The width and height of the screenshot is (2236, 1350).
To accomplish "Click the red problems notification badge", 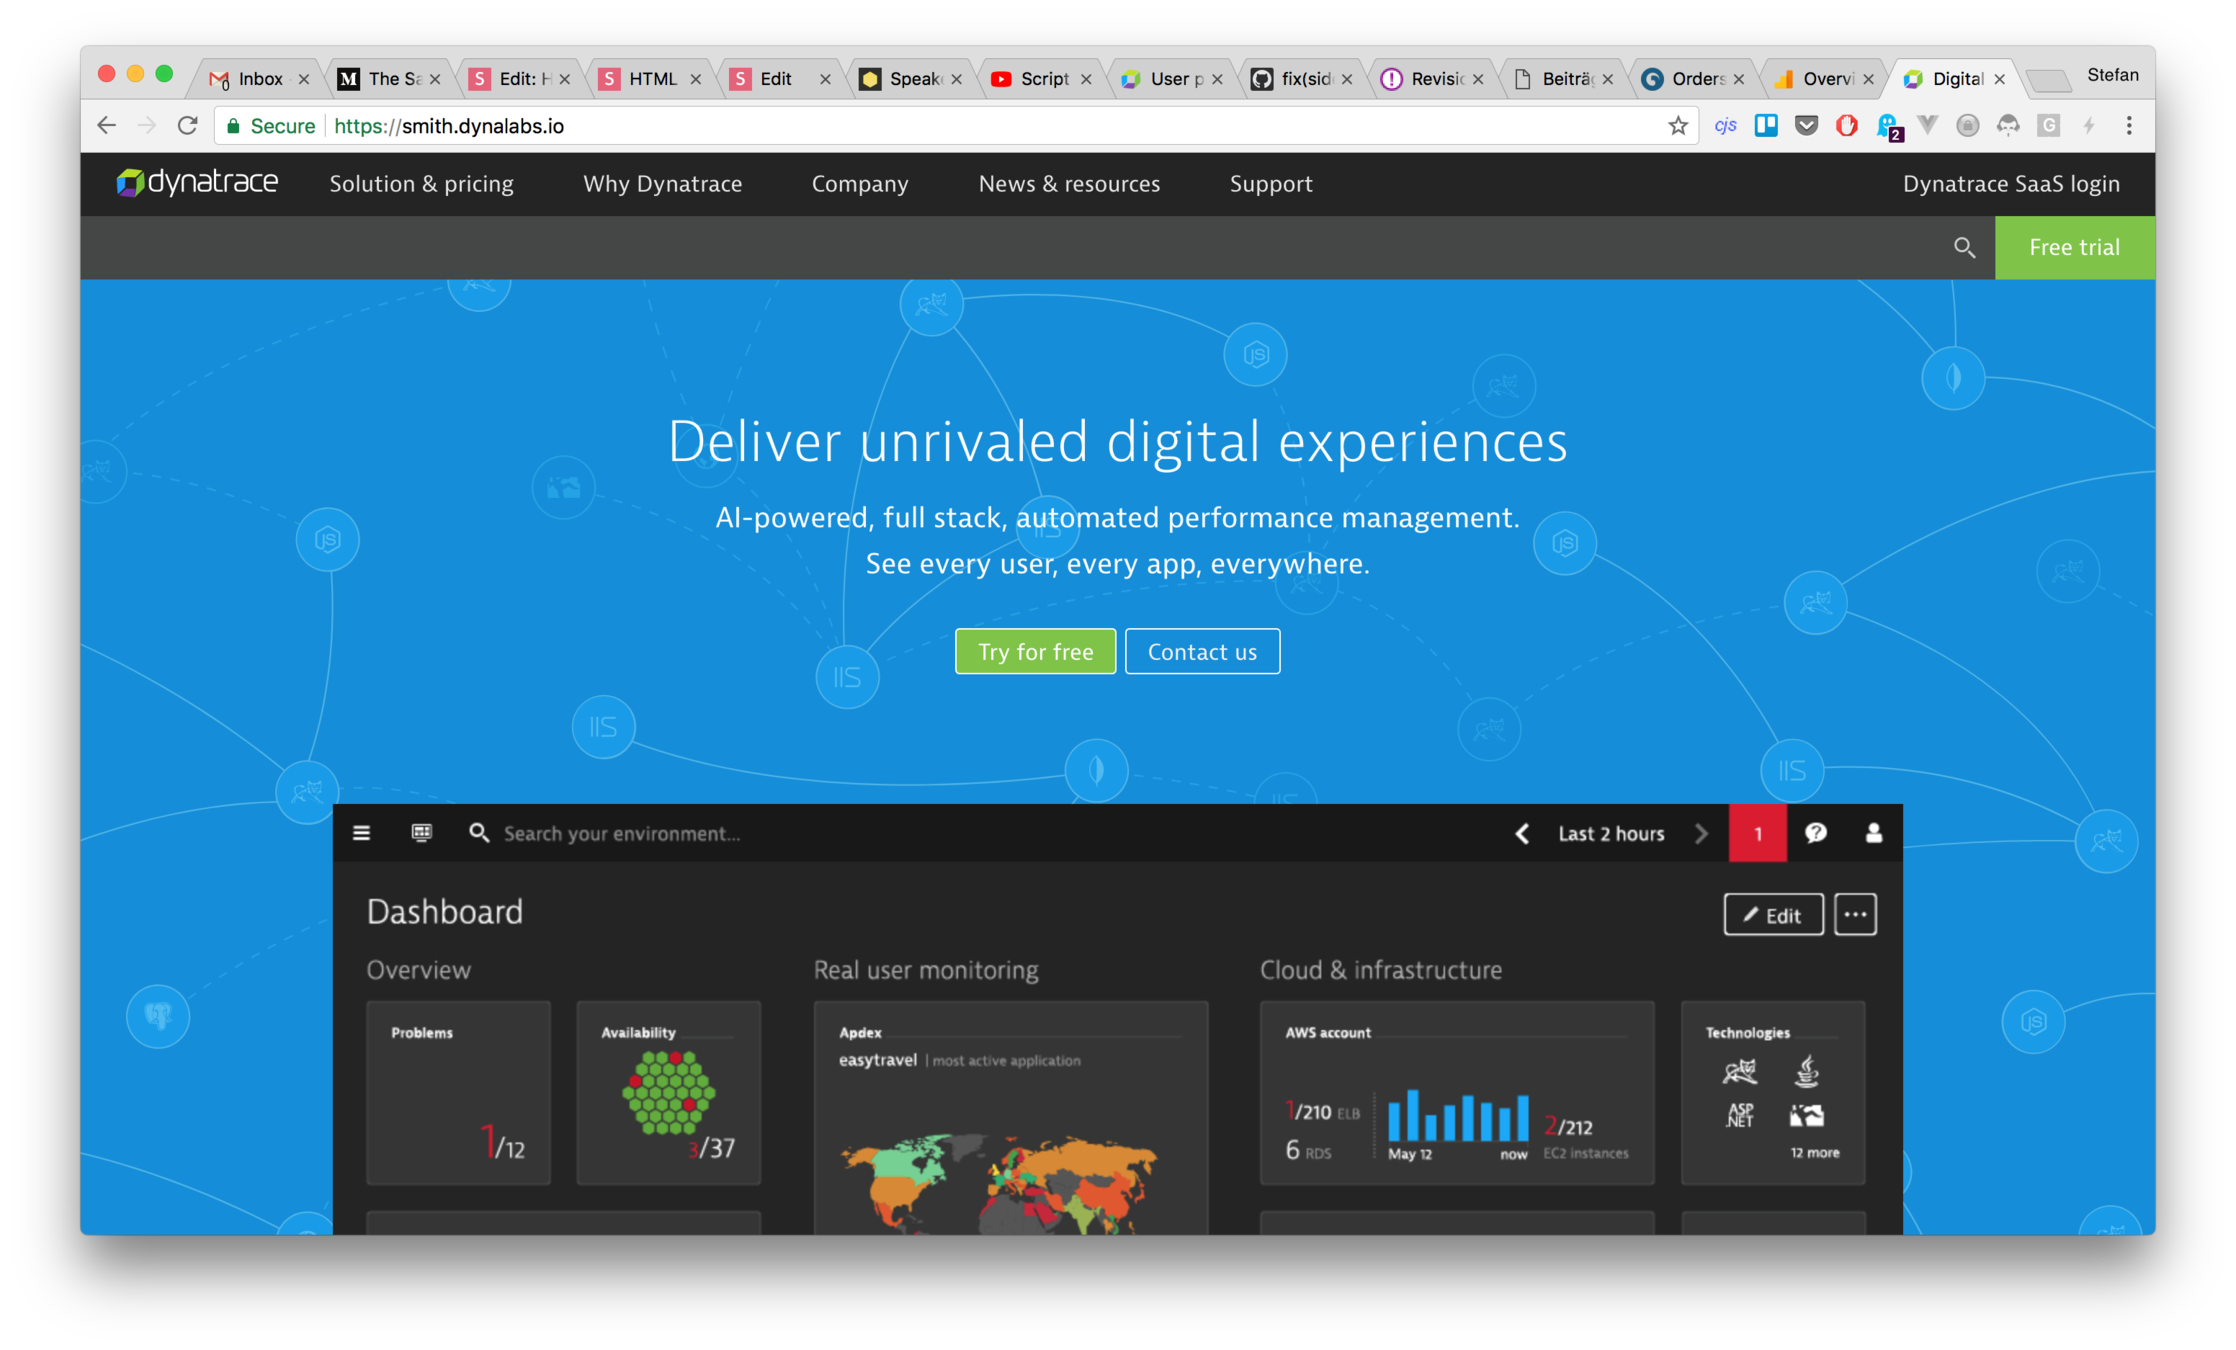I will (x=1757, y=833).
